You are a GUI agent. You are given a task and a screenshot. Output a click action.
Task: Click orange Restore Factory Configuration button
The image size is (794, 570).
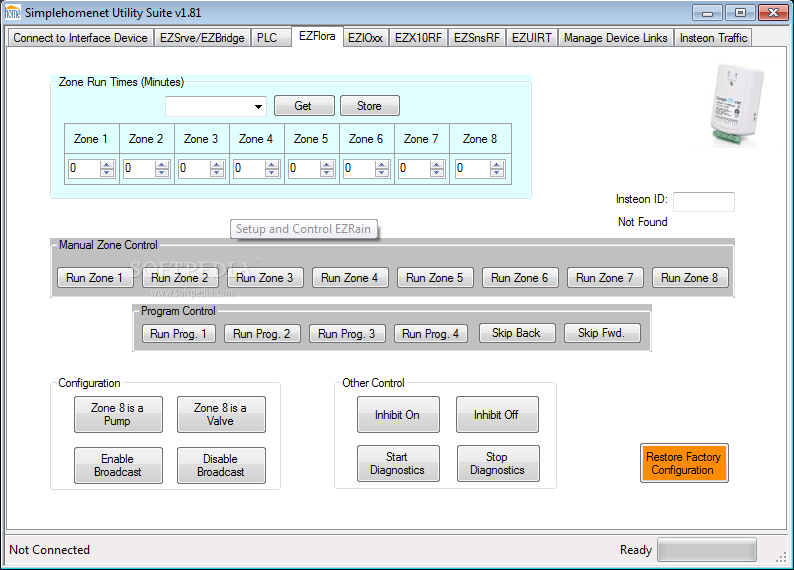coord(684,463)
